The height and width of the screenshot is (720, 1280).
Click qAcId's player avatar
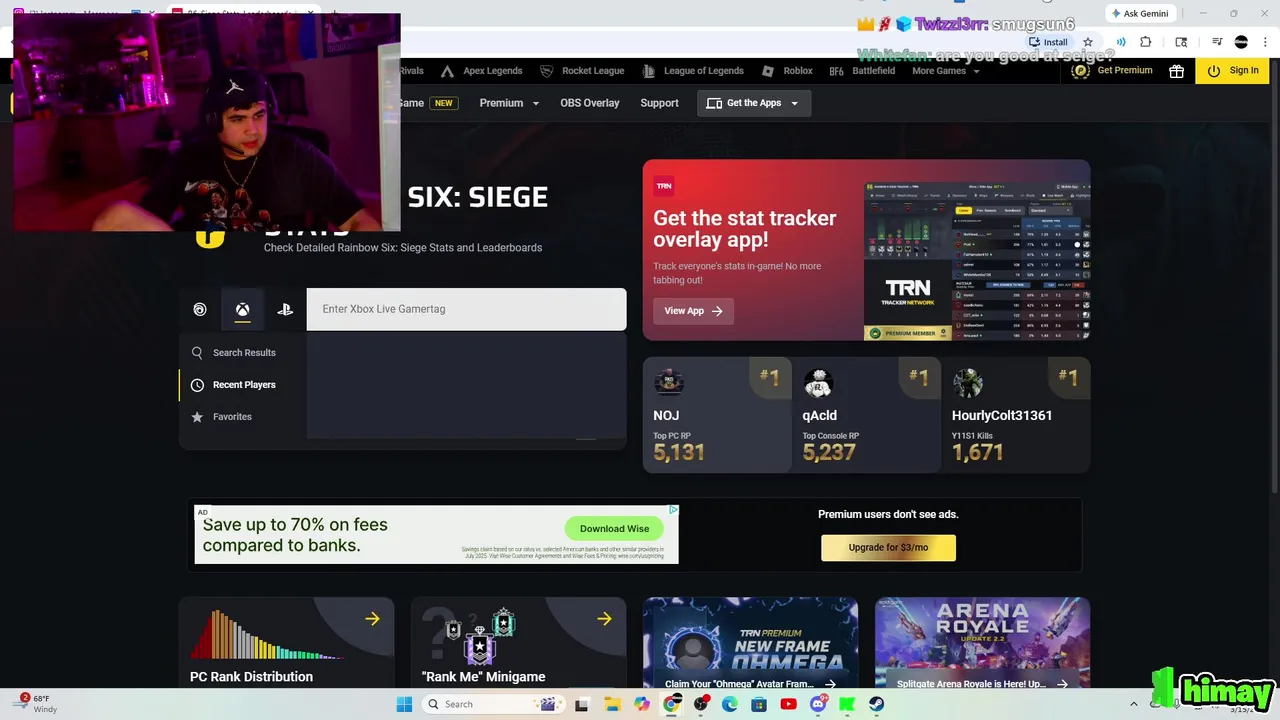818,383
